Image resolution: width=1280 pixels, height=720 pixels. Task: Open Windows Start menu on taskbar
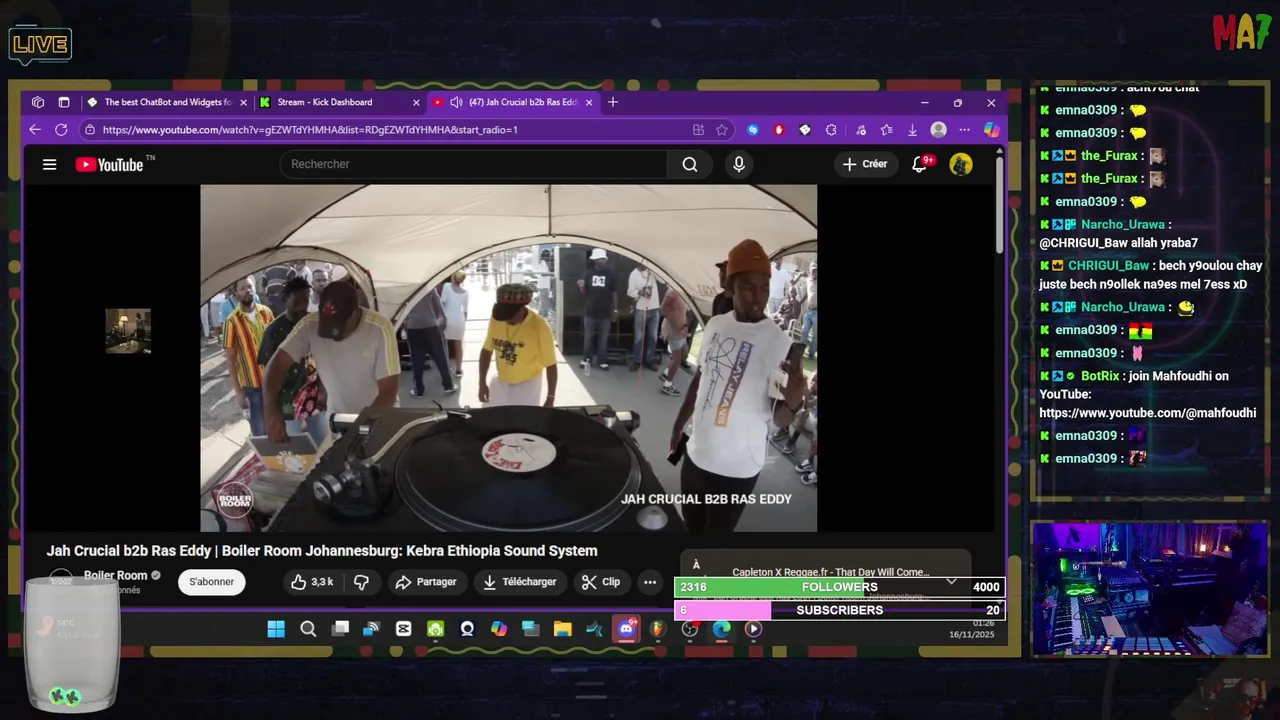coord(276,629)
